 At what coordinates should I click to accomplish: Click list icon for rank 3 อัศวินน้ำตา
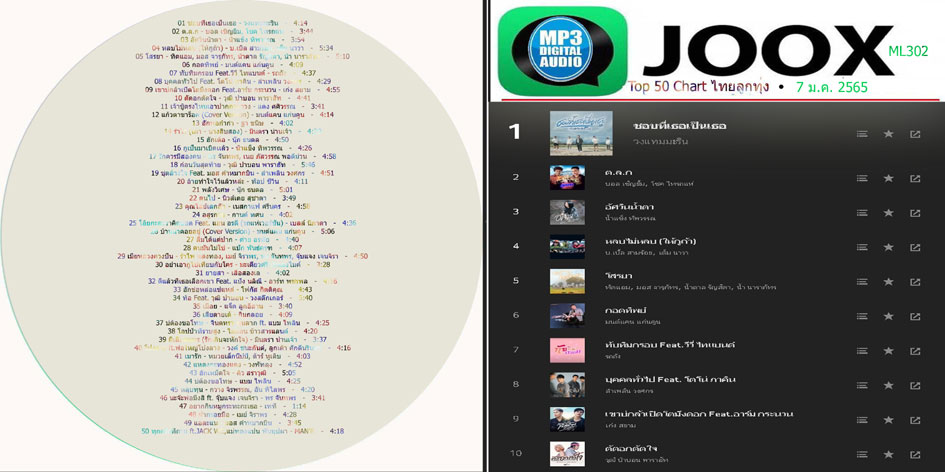(862, 213)
